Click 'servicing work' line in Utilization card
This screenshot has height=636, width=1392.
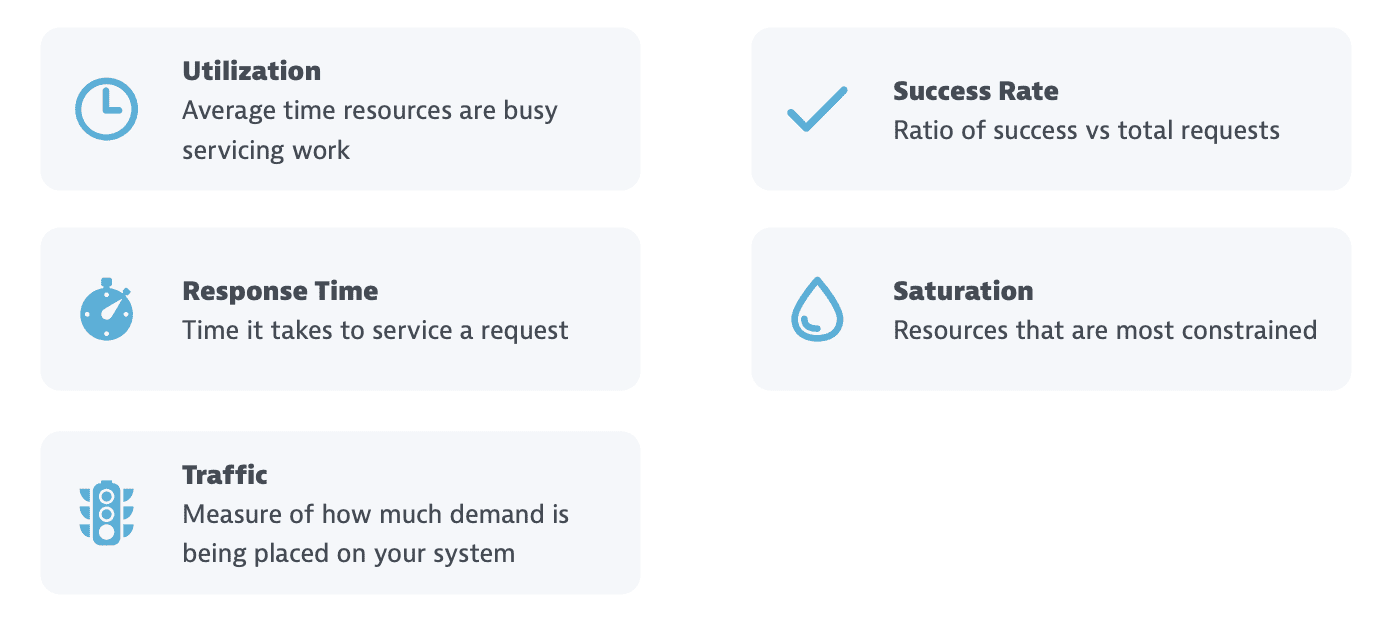(x=266, y=150)
